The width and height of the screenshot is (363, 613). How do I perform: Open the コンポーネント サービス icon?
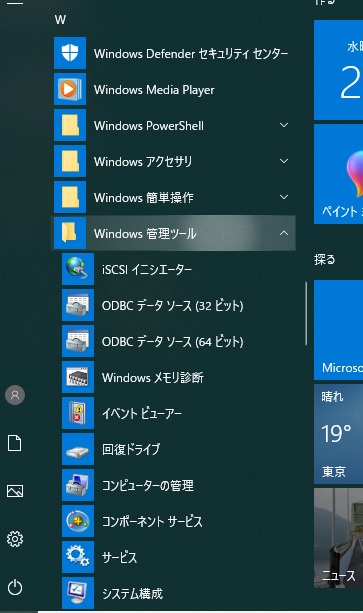click(78, 521)
